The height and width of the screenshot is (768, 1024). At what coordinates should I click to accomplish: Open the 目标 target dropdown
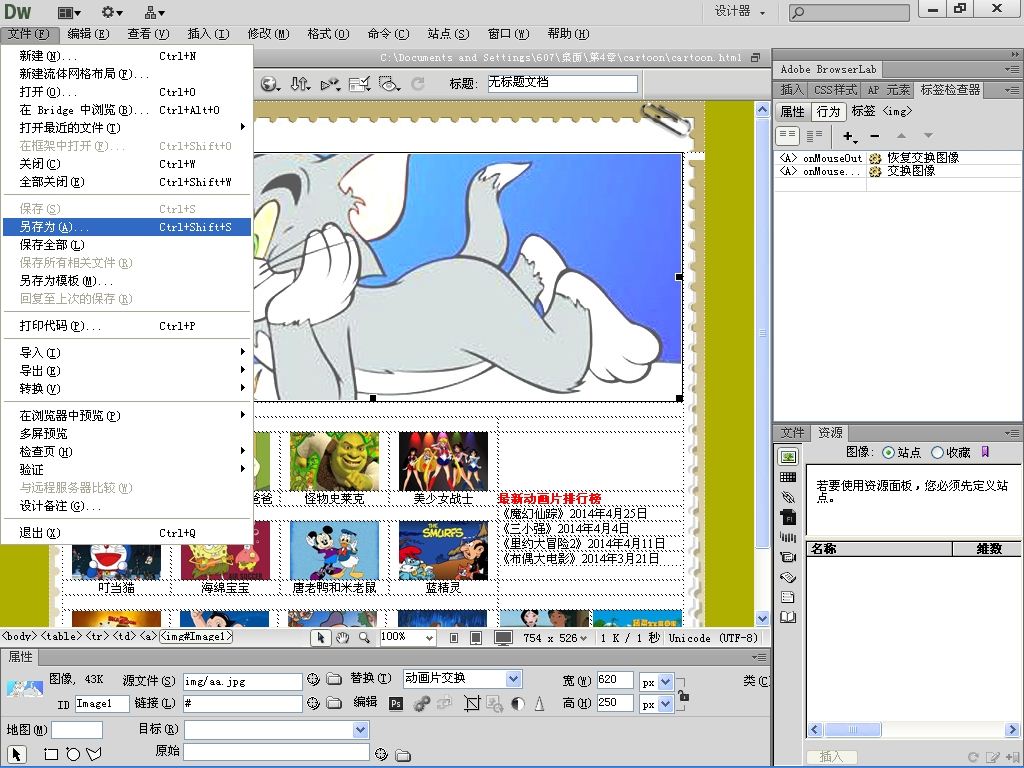pyautogui.click(x=360, y=729)
